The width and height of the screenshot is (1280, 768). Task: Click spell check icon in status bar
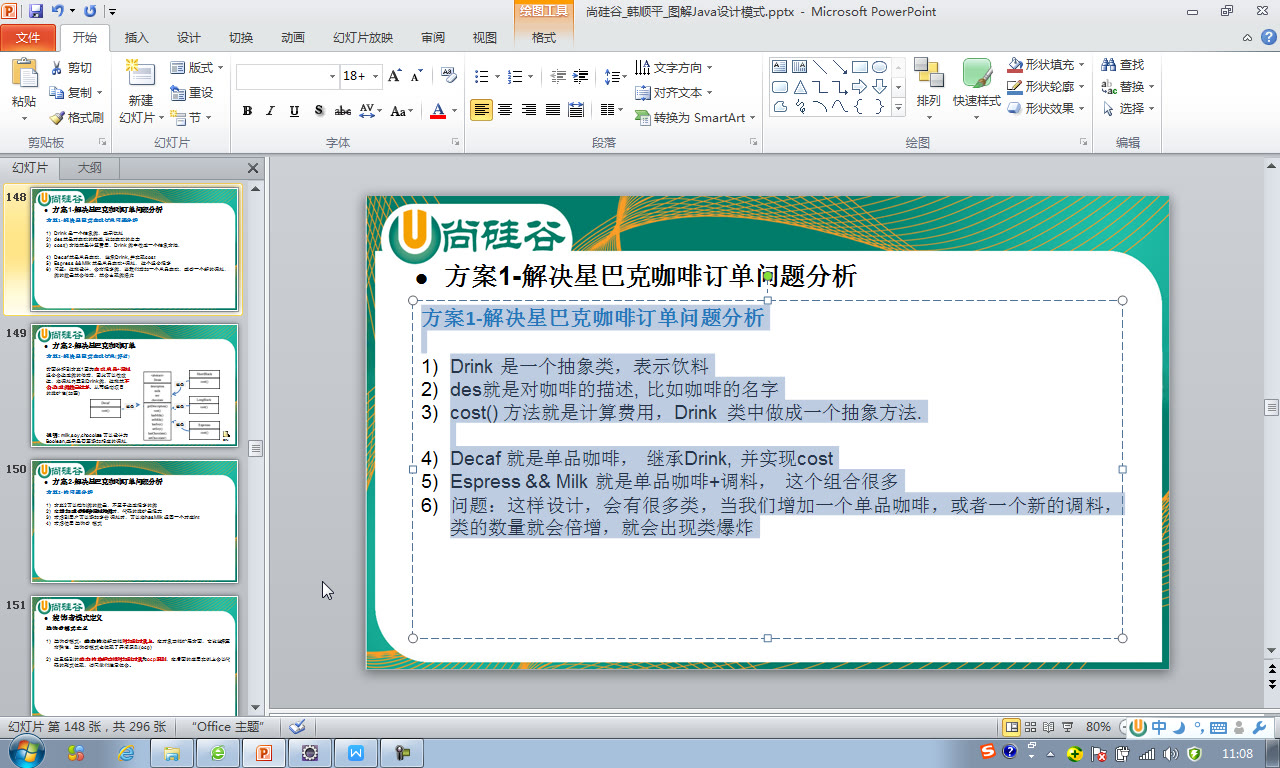point(296,727)
